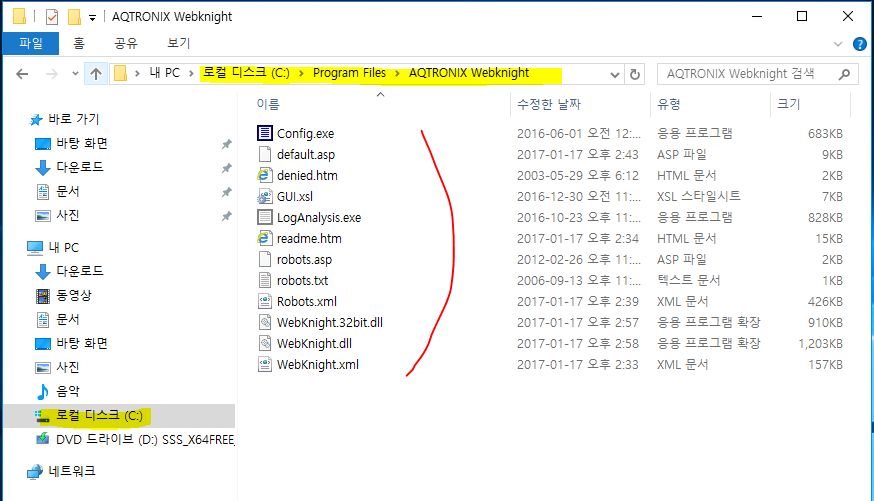Image resolution: width=874 pixels, height=501 pixels.
Task: Expand the ribbon with the chevron
Action: pos(837,44)
